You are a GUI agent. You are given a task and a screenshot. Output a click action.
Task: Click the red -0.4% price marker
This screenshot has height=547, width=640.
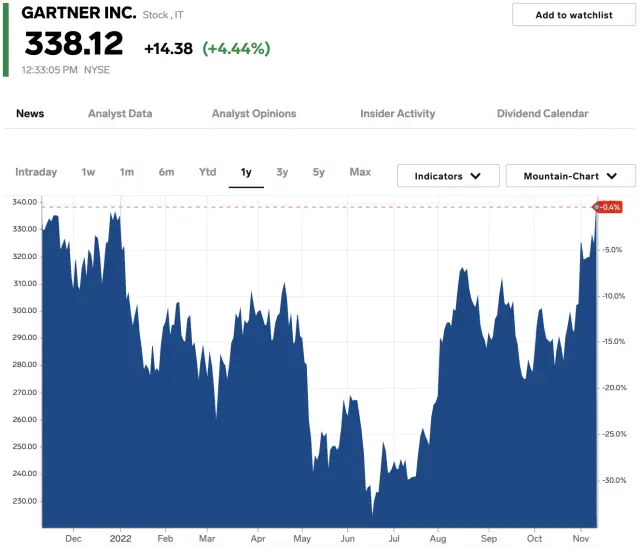[609, 207]
